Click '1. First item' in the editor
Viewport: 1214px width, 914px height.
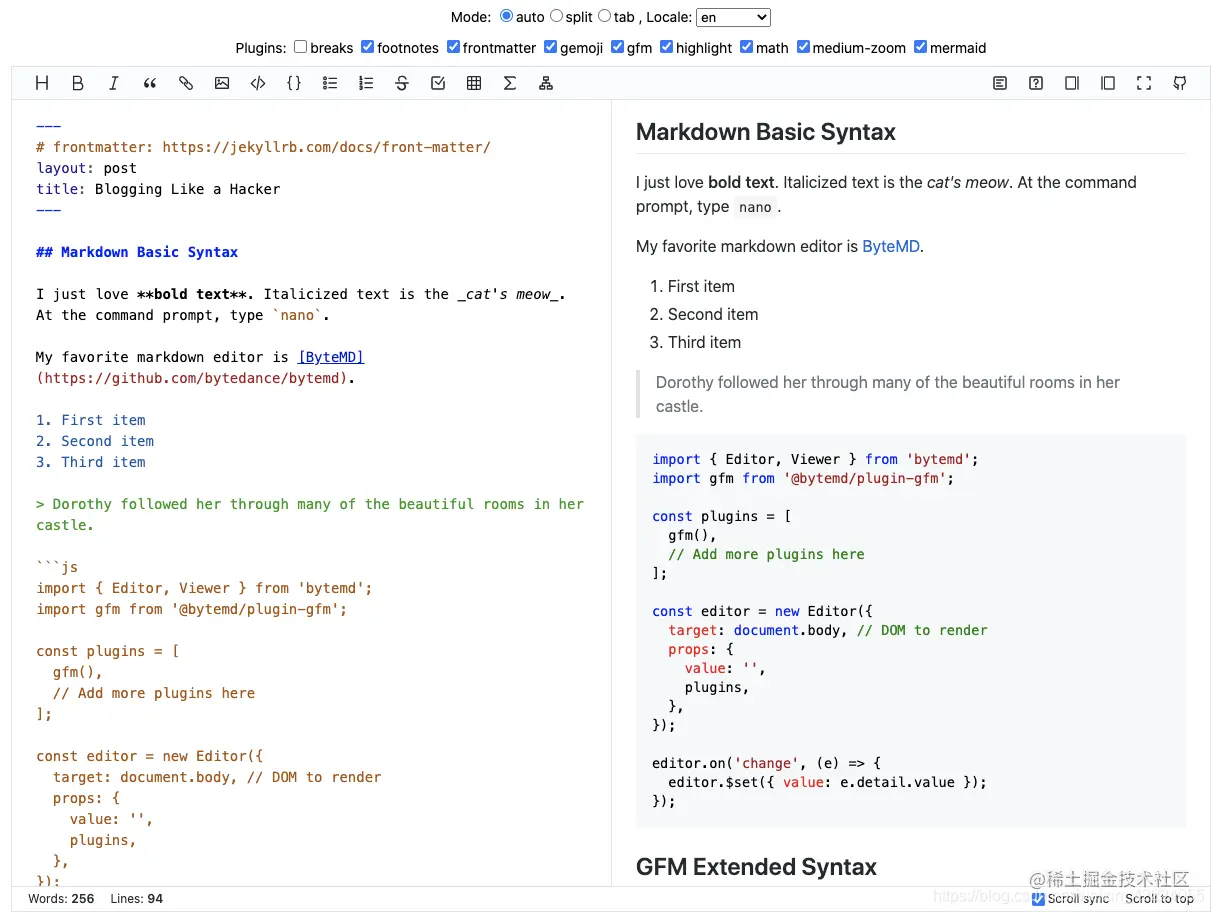[91, 420]
